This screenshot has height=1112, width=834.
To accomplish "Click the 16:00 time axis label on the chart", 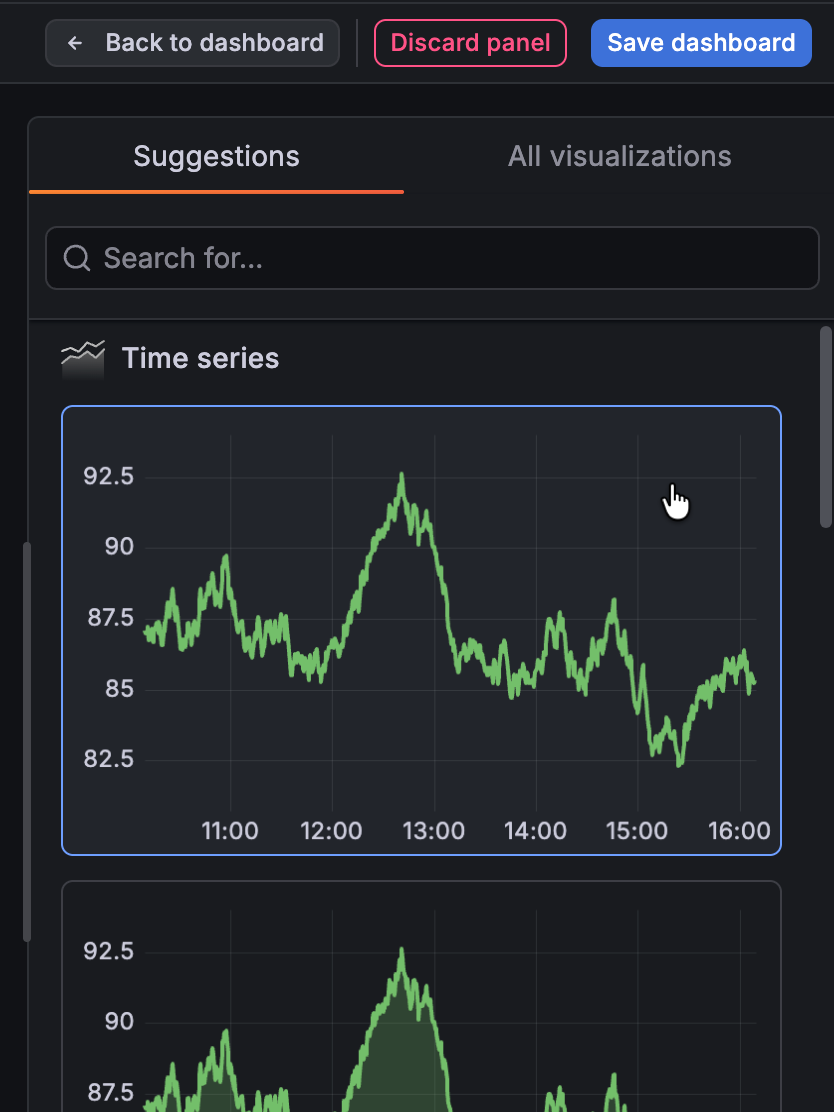I will tap(739, 830).
